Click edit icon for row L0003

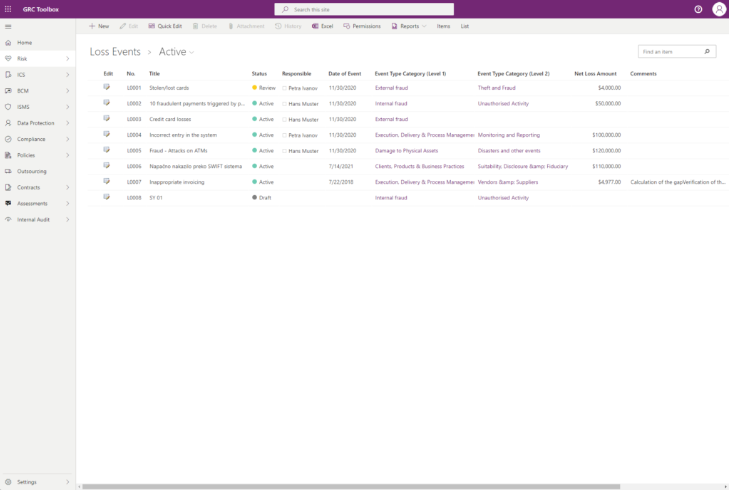click(x=106, y=119)
